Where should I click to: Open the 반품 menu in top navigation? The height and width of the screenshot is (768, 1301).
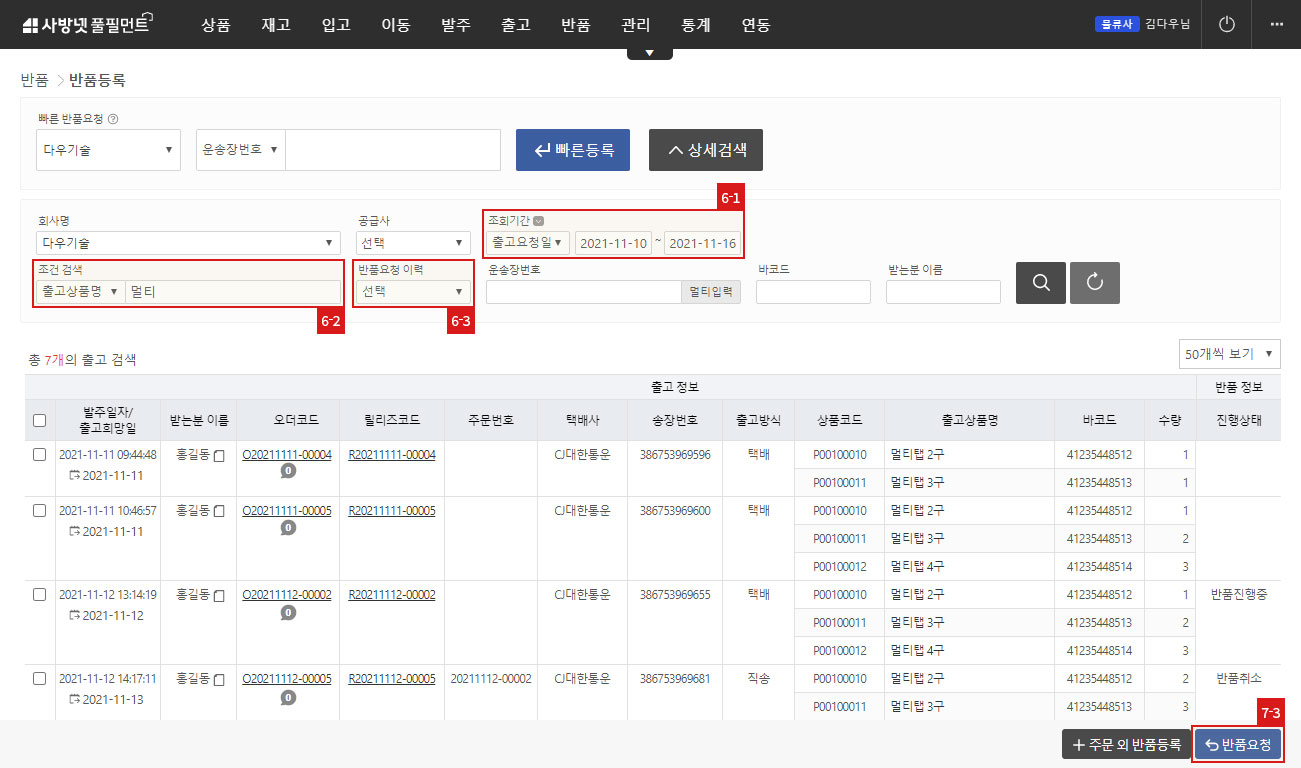pos(576,25)
